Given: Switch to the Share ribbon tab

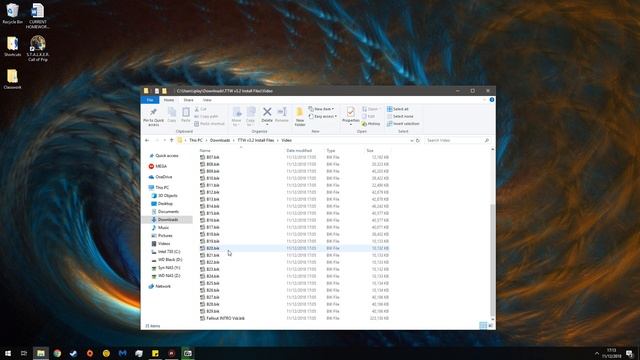Looking at the screenshot, I should (x=188, y=100).
